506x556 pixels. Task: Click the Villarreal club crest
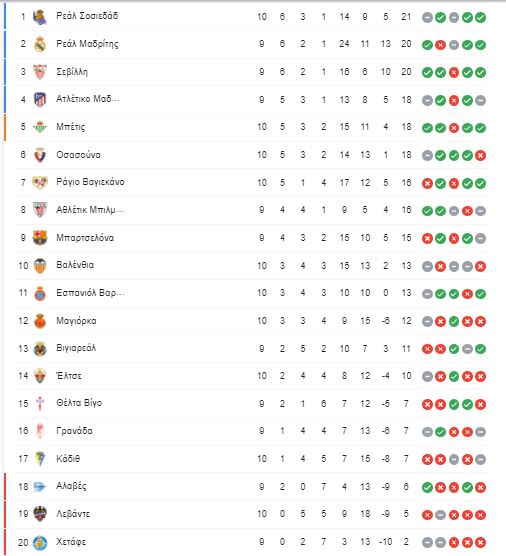tap(40, 349)
